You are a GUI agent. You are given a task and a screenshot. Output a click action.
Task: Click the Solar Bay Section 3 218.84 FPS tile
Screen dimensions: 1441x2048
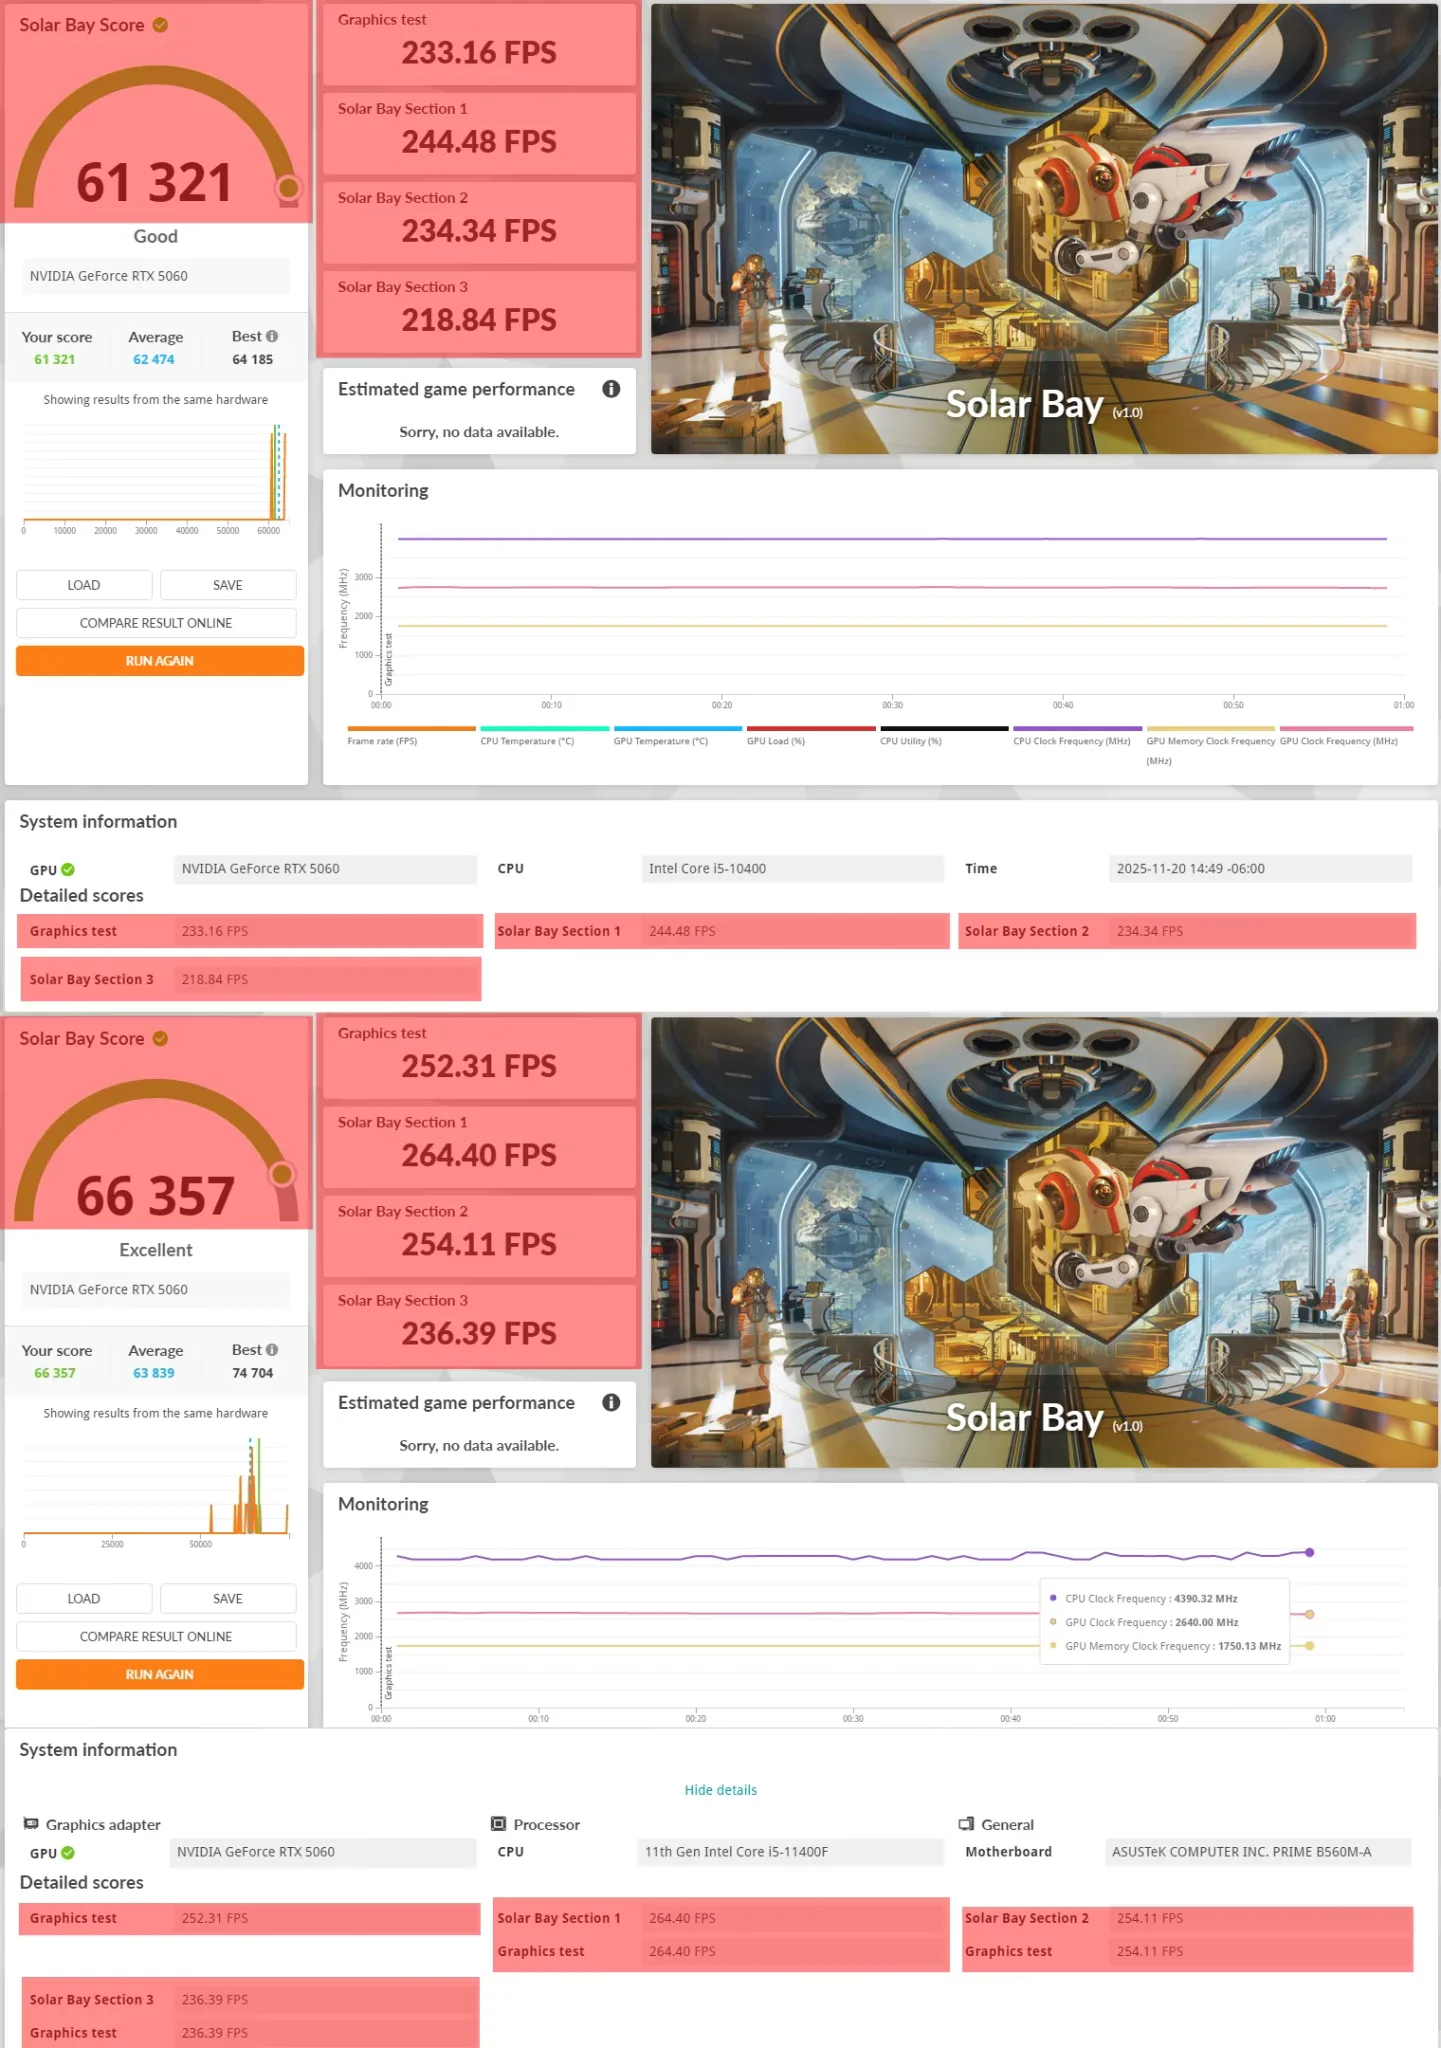pyautogui.click(x=479, y=312)
